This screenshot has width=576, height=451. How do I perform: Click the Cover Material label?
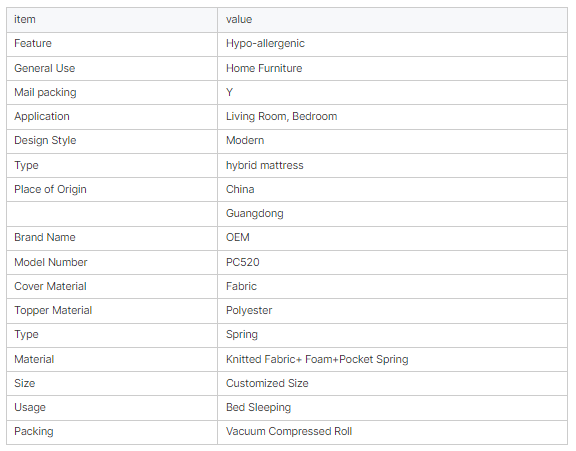[50, 286]
